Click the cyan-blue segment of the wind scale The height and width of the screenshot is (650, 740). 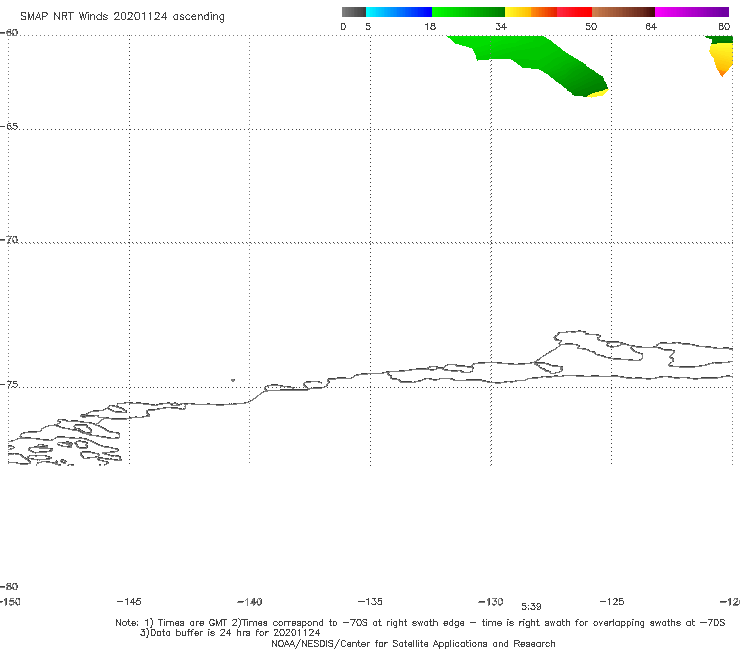tap(399, 12)
